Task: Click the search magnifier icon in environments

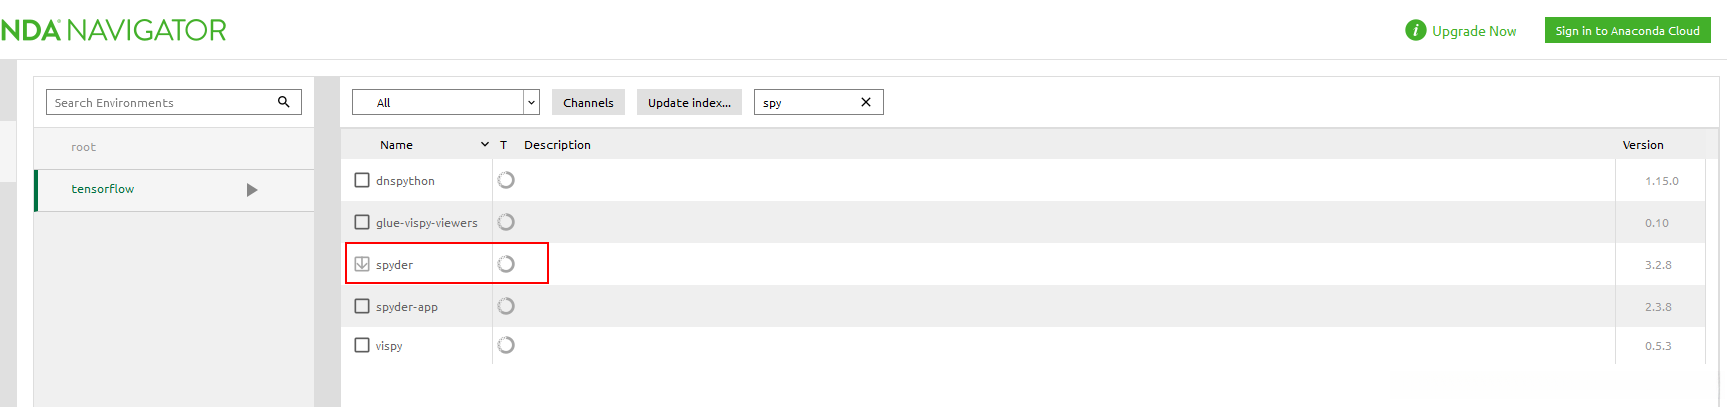Action: [x=284, y=102]
